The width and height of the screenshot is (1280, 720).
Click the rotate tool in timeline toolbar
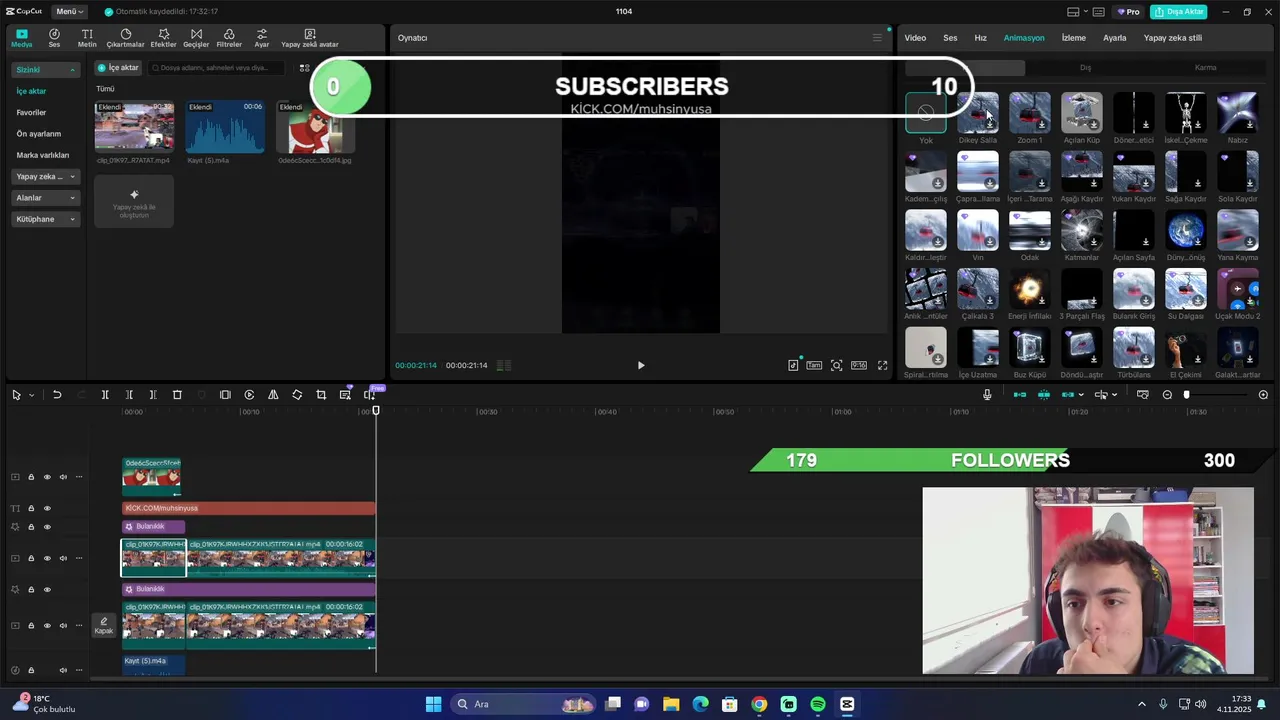[x=297, y=395]
